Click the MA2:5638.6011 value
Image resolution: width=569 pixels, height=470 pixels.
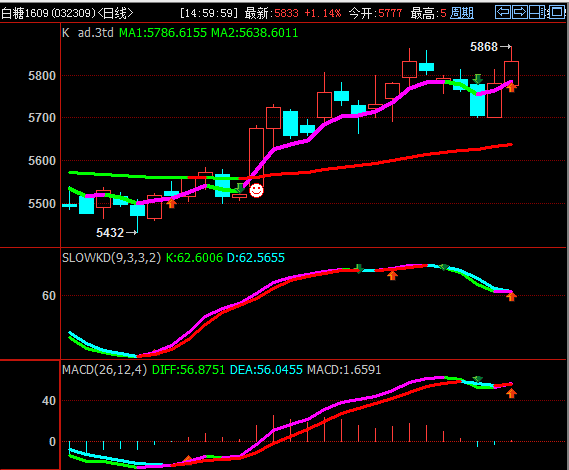254,33
